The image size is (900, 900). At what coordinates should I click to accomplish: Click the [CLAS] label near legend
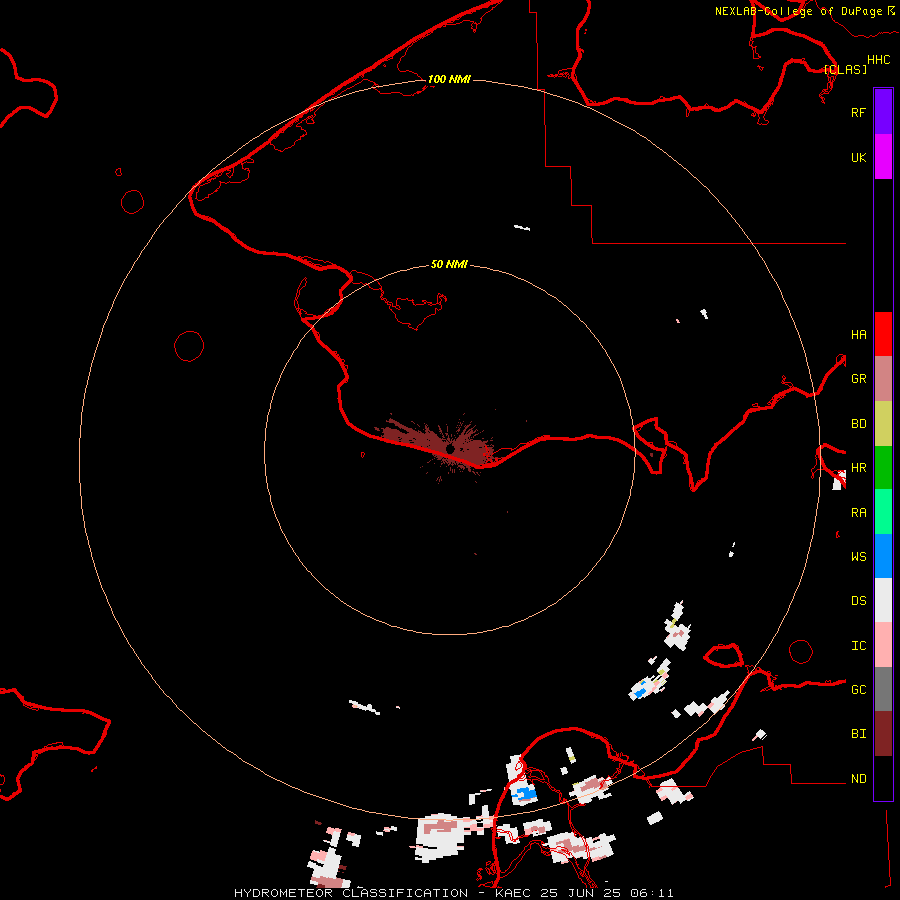pyautogui.click(x=845, y=69)
